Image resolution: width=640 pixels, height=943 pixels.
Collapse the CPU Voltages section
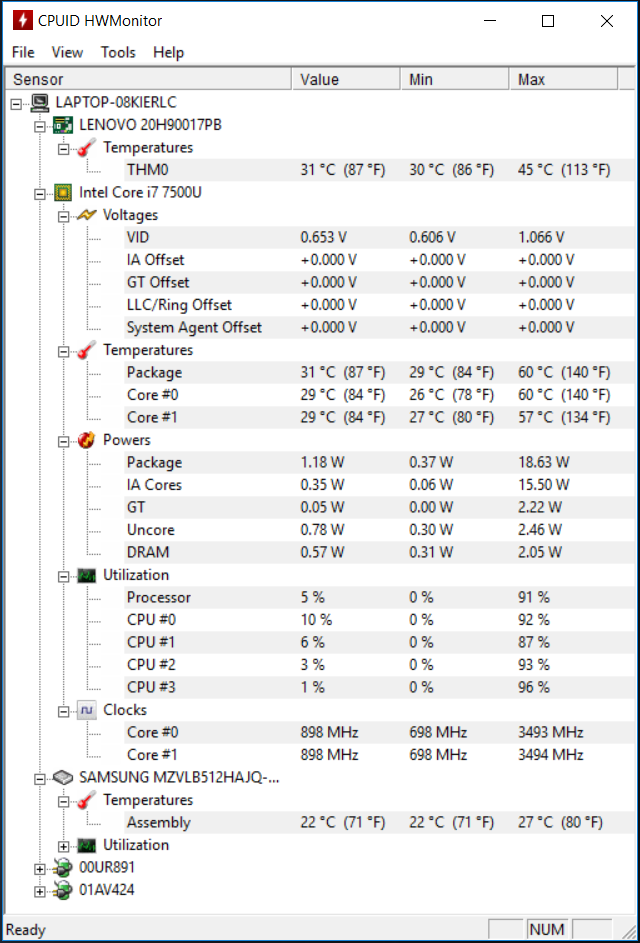tap(64, 217)
